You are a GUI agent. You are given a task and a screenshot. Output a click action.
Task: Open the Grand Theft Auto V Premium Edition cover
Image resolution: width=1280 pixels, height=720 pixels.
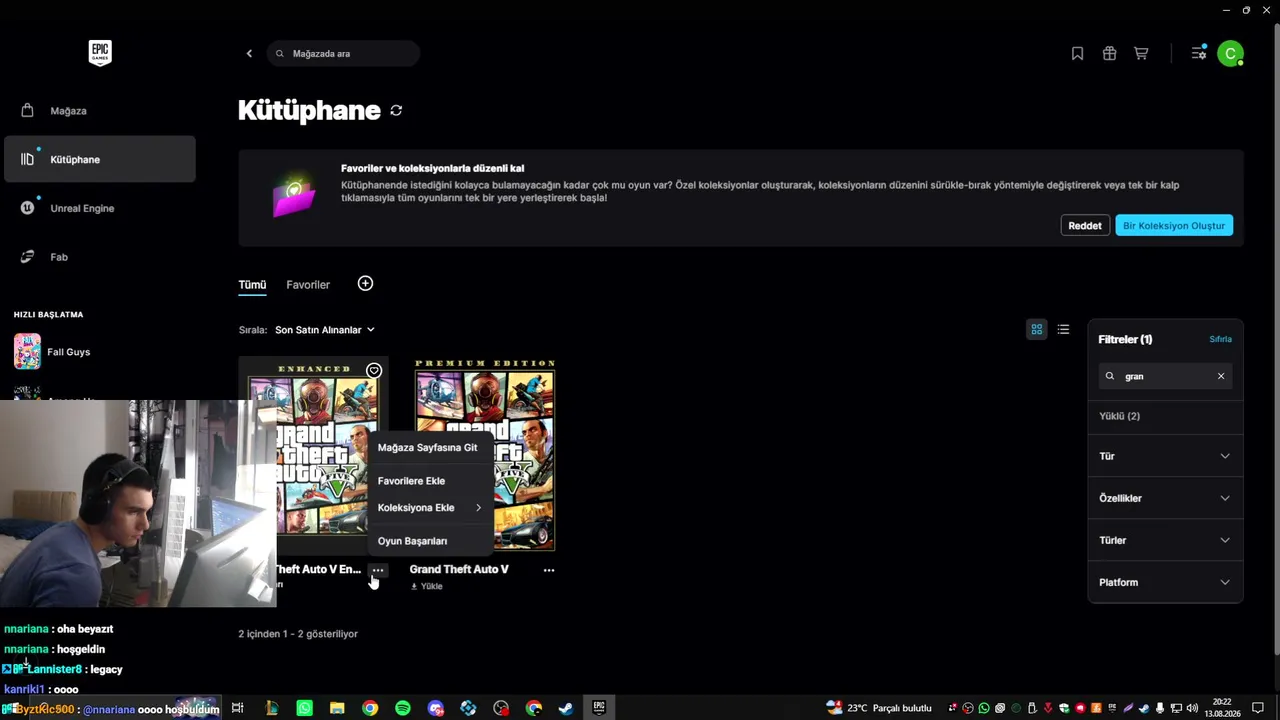[x=485, y=455]
